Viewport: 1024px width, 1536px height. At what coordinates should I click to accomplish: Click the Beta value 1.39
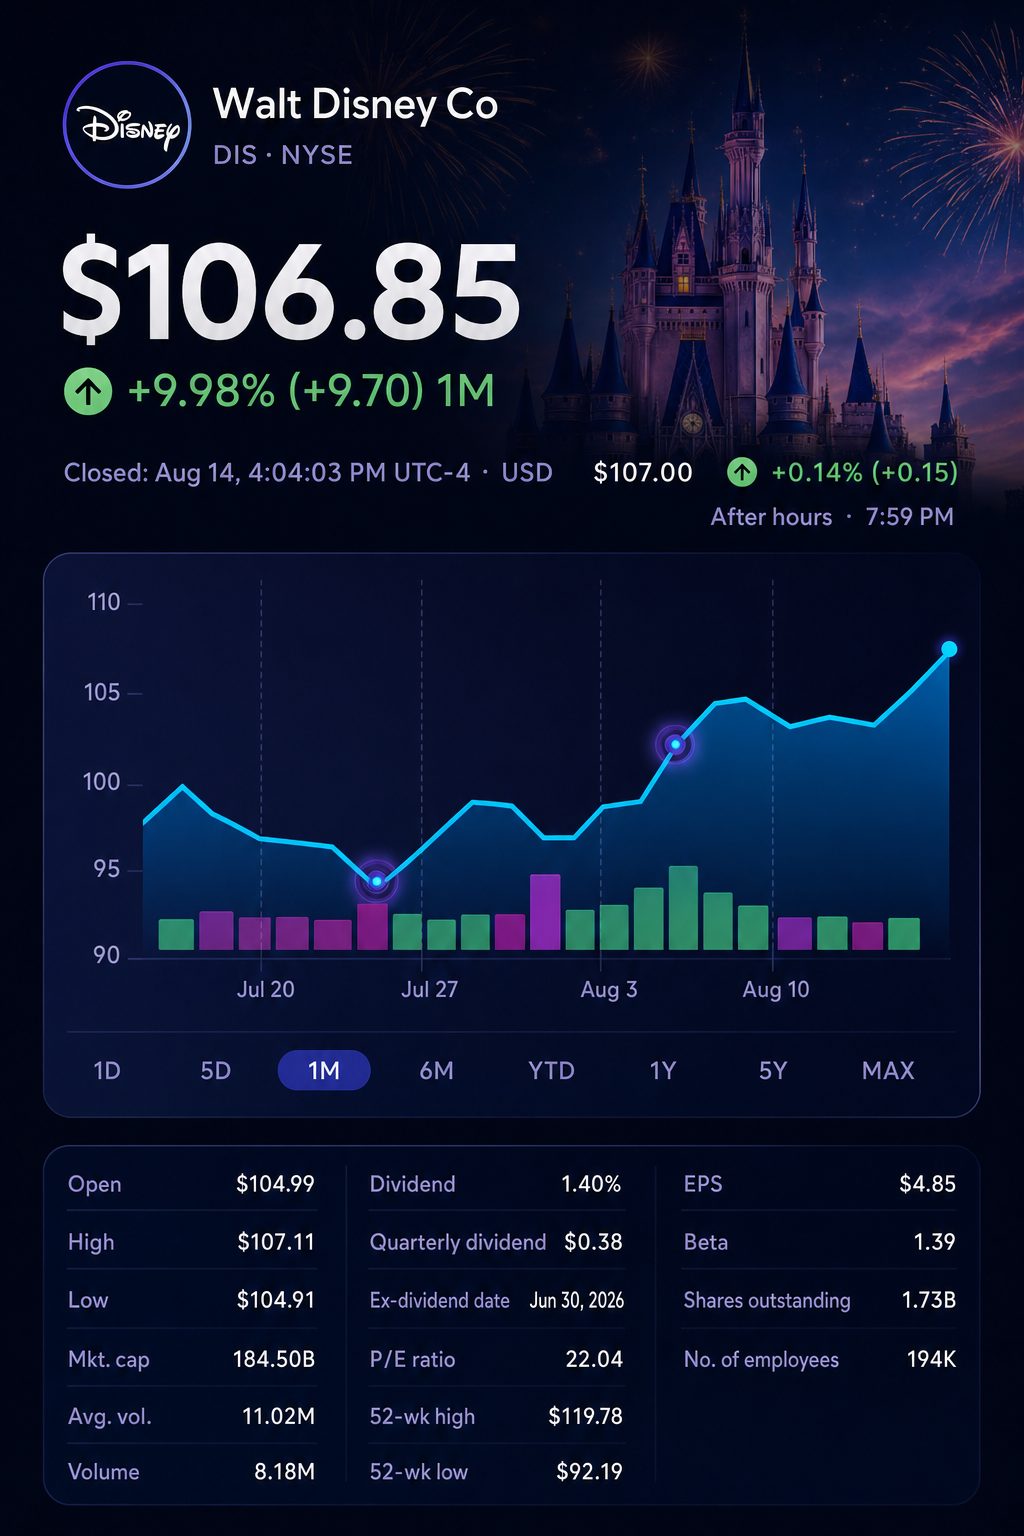point(935,1242)
